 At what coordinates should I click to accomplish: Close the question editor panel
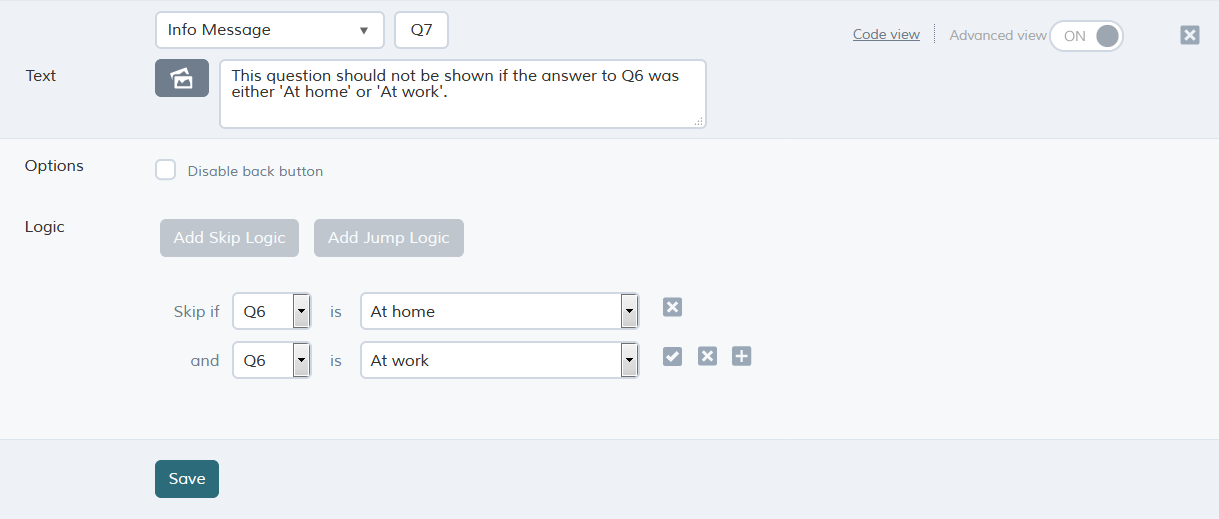point(1189,35)
